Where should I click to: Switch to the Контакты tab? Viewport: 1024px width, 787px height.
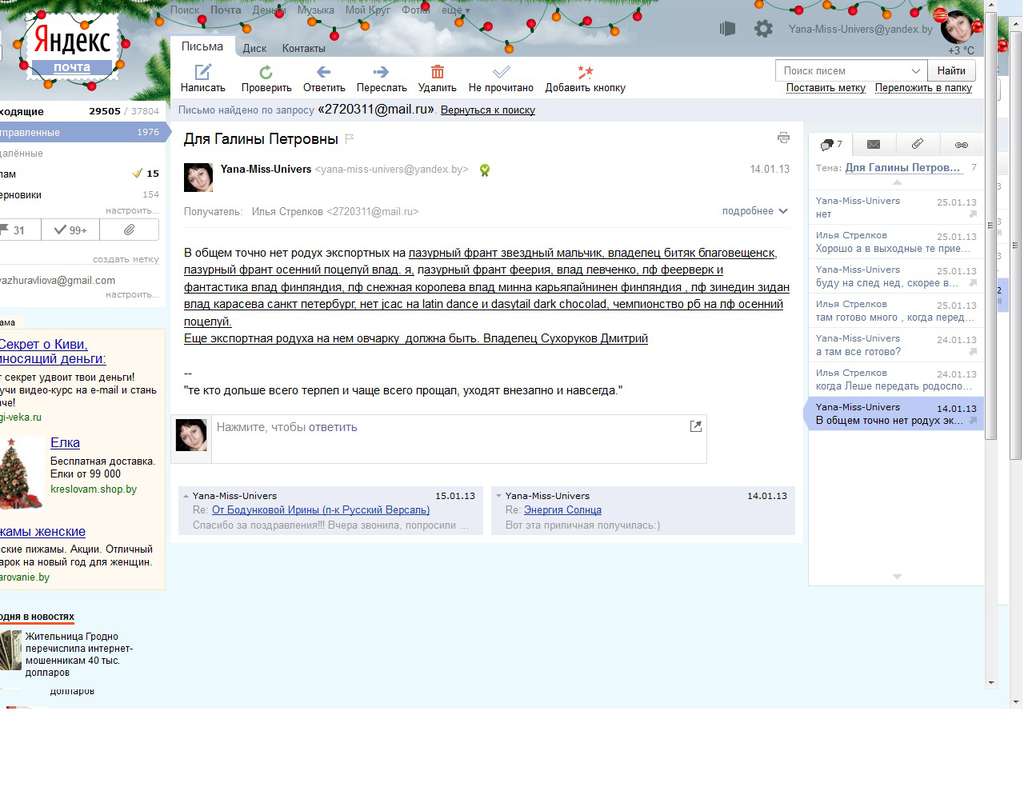tap(304, 48)
